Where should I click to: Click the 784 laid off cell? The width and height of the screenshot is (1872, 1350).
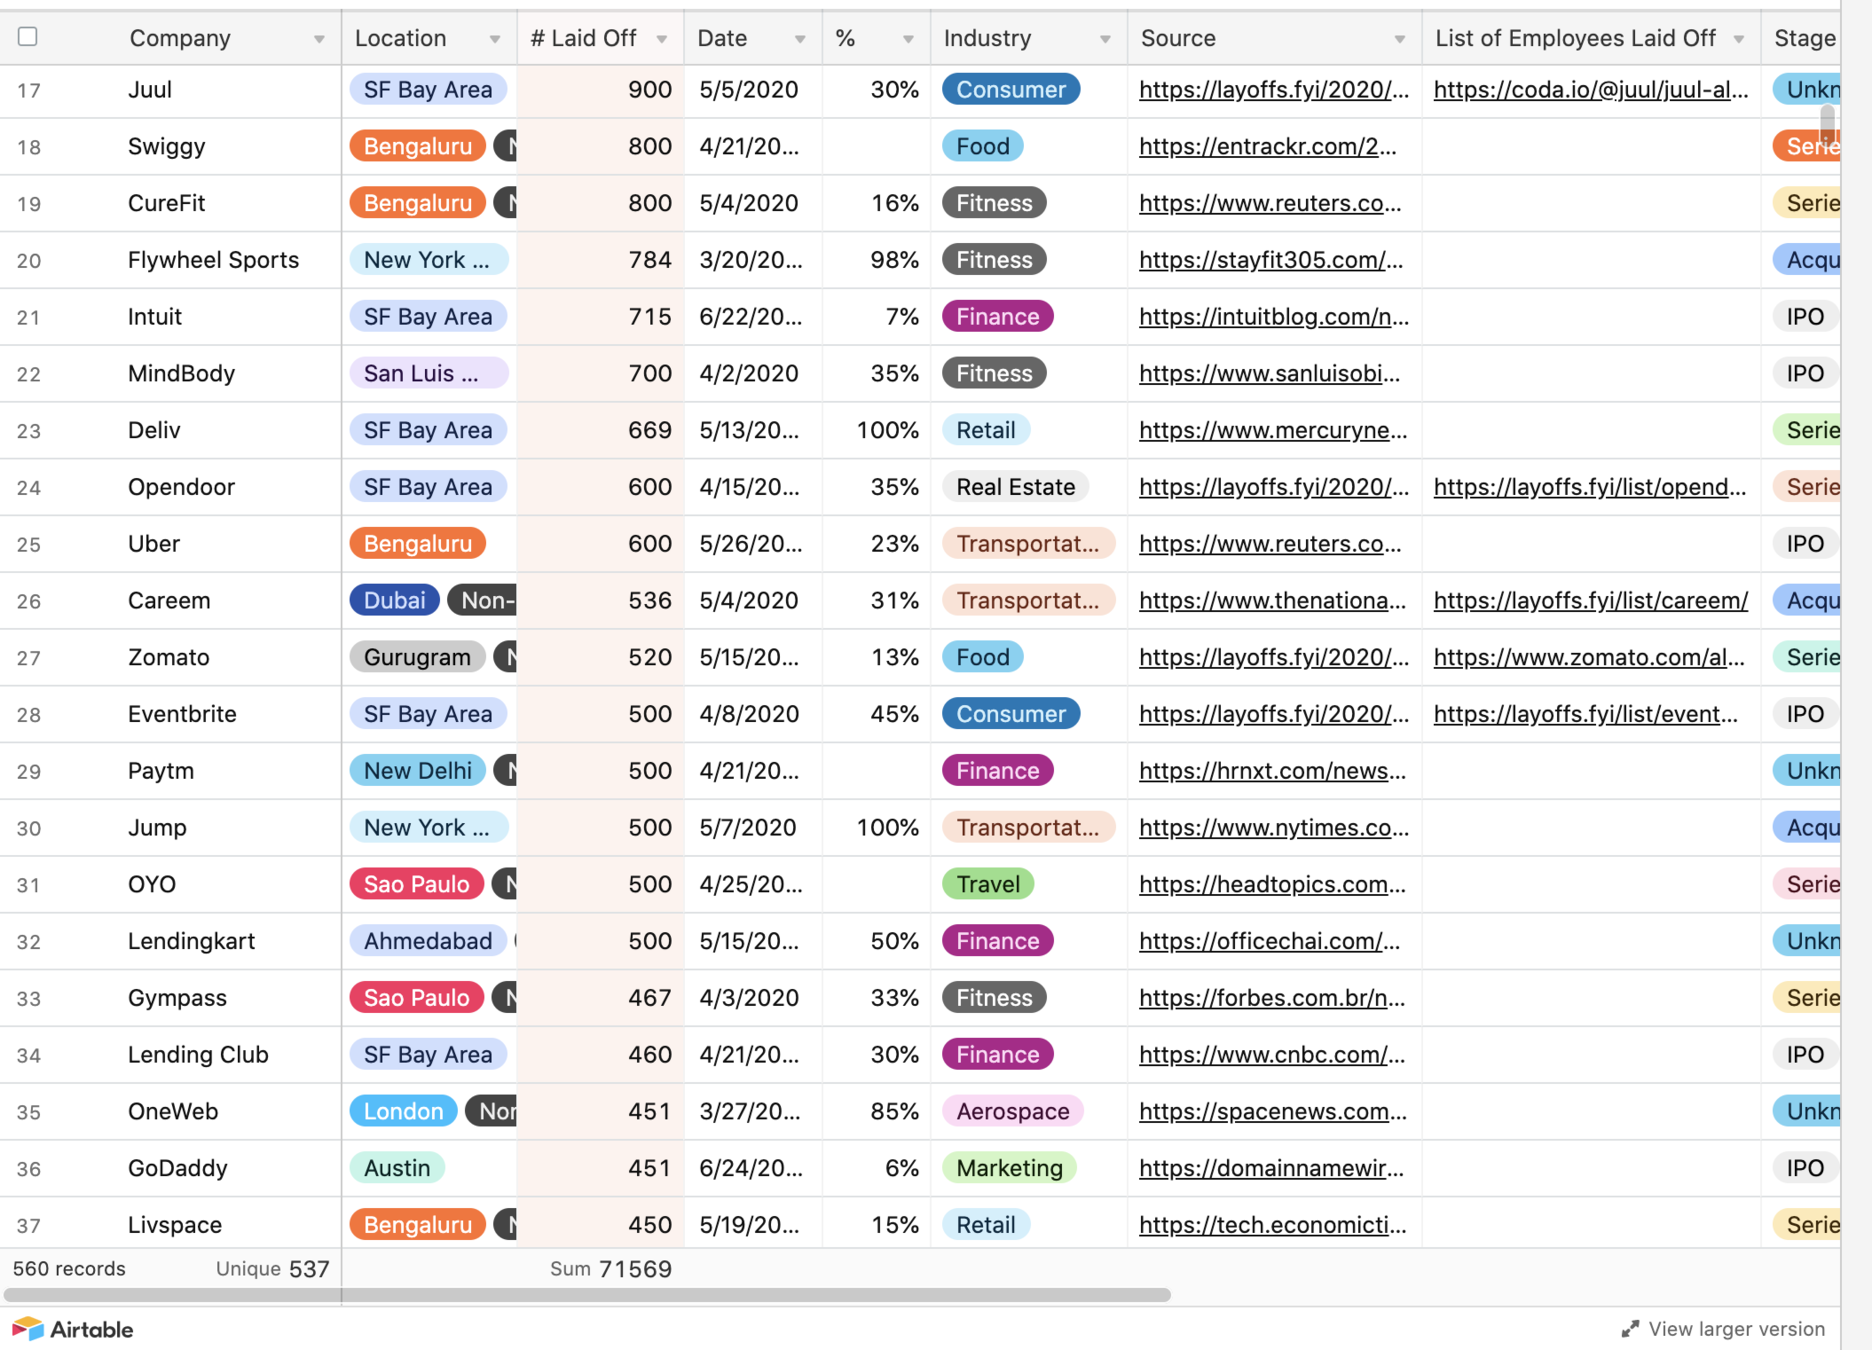[x=600, y=261]
